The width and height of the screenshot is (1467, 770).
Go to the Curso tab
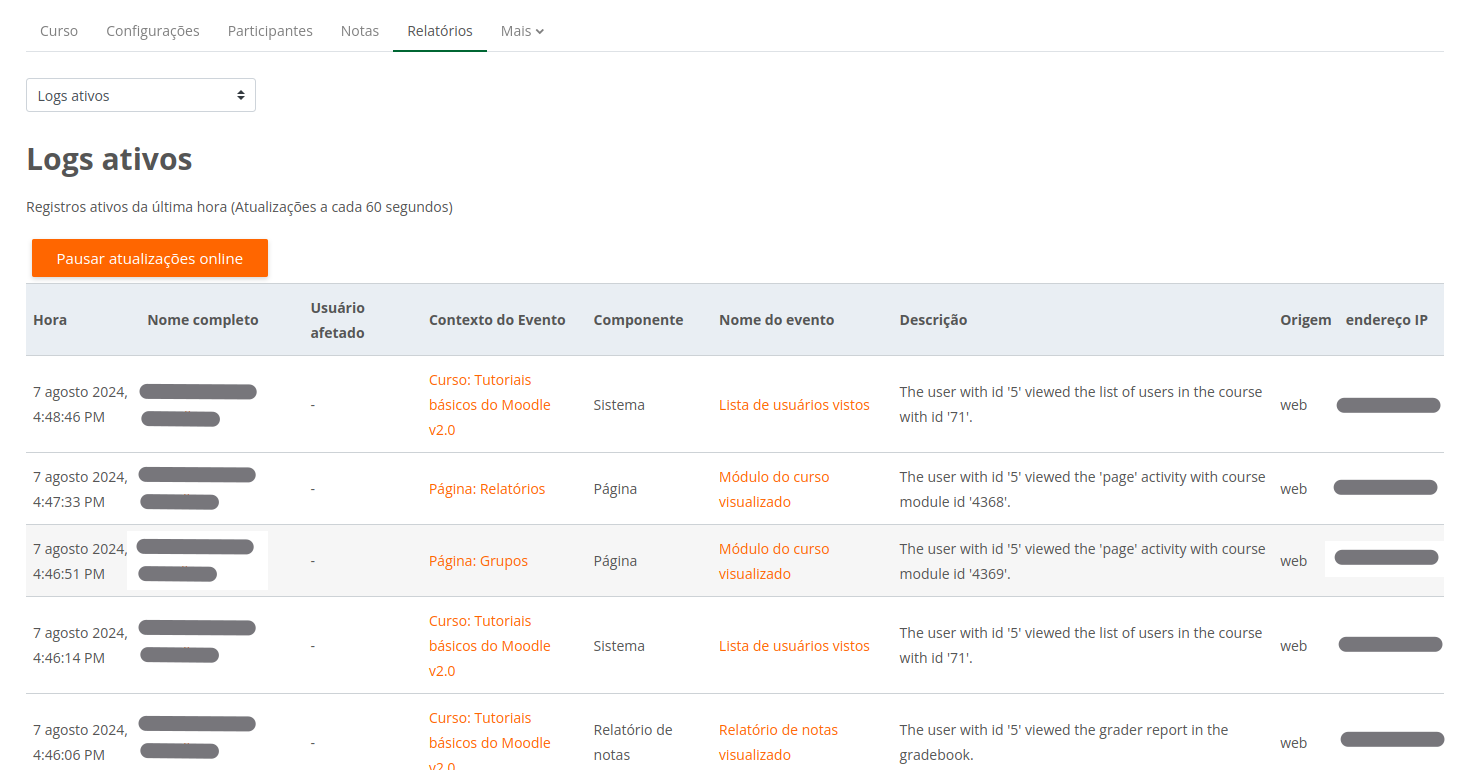pyautogui.click(x=58, y=30)
